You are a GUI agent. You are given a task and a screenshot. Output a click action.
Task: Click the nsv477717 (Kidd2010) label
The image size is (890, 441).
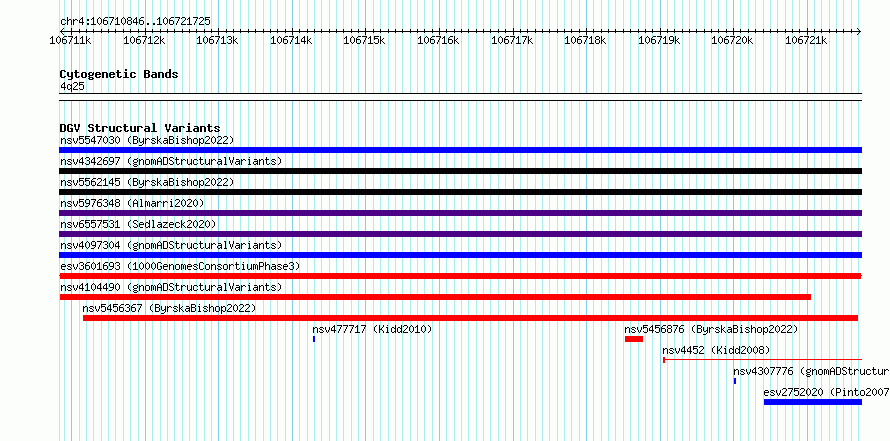[372, 329]
